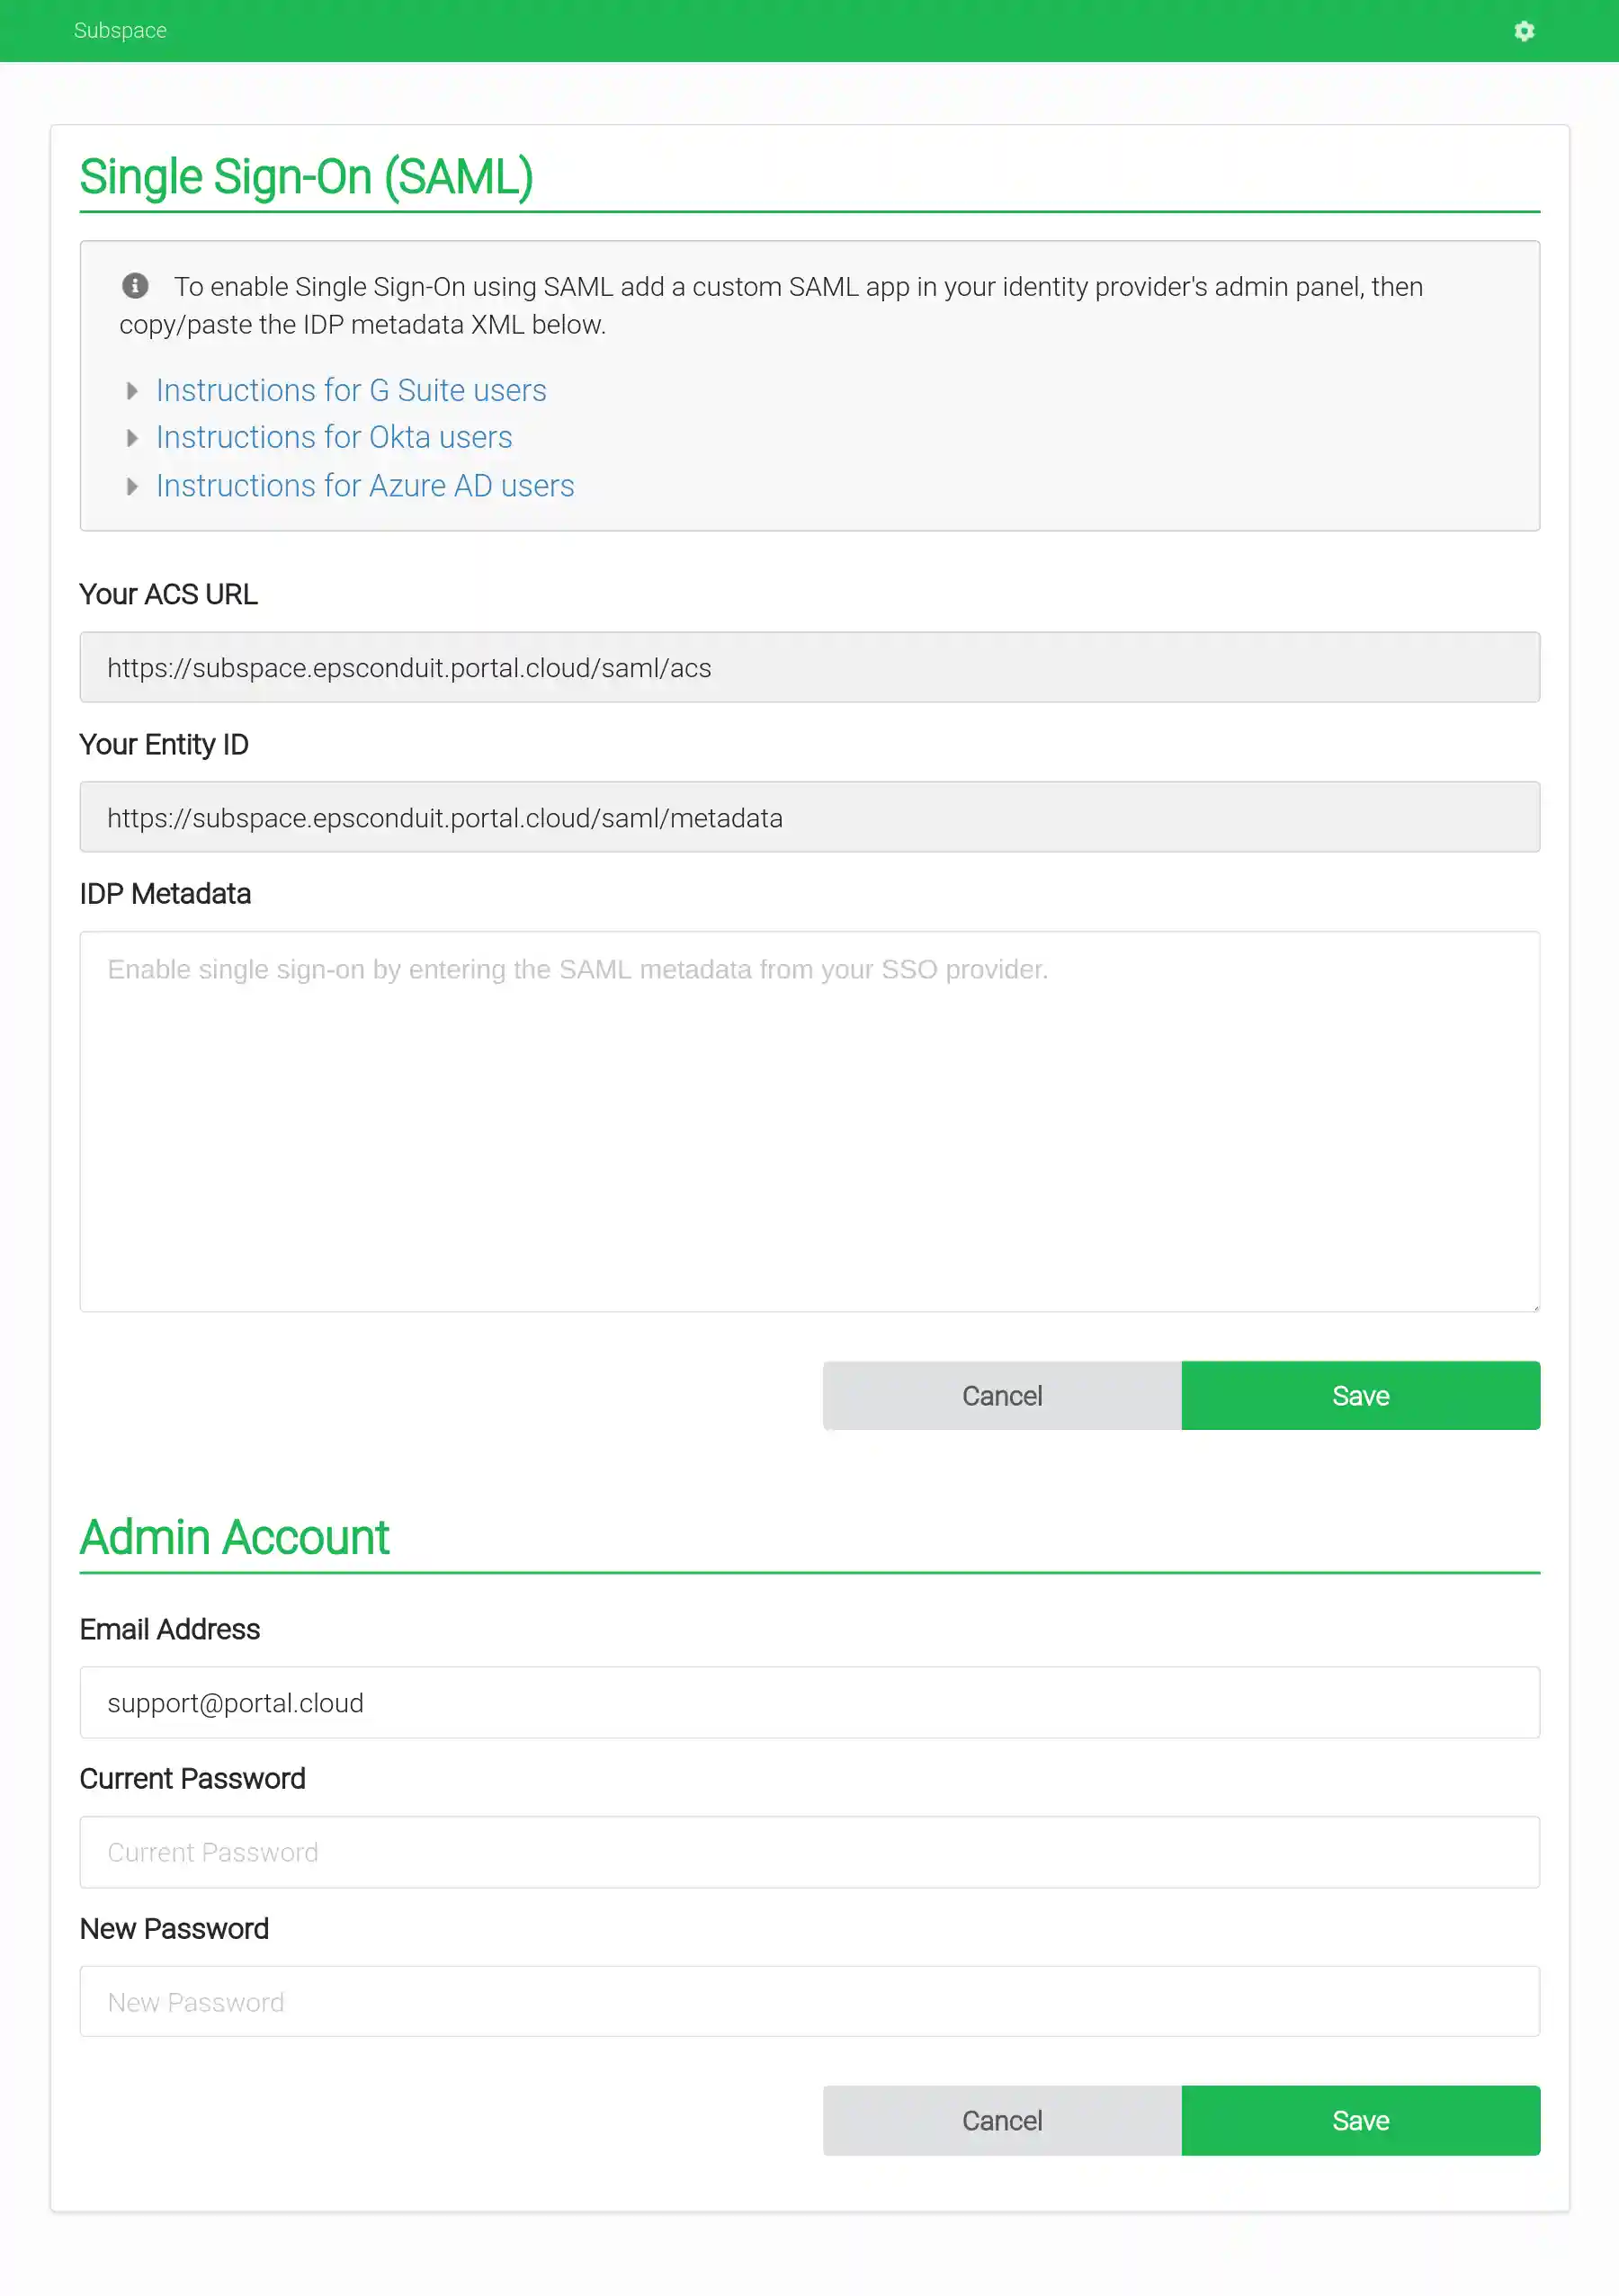This screenshot has height=2296, width=1619.
Task: Expand Instructions for Okta users
Action: tap(133, 438)
